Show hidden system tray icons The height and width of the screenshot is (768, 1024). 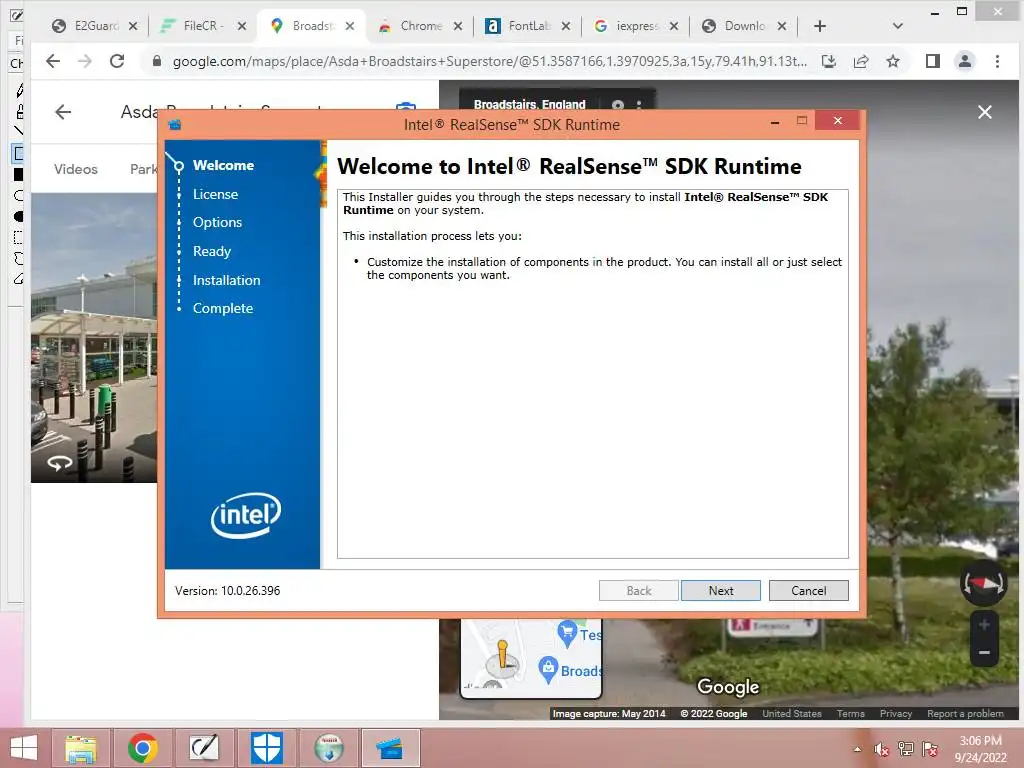(857, 750)
